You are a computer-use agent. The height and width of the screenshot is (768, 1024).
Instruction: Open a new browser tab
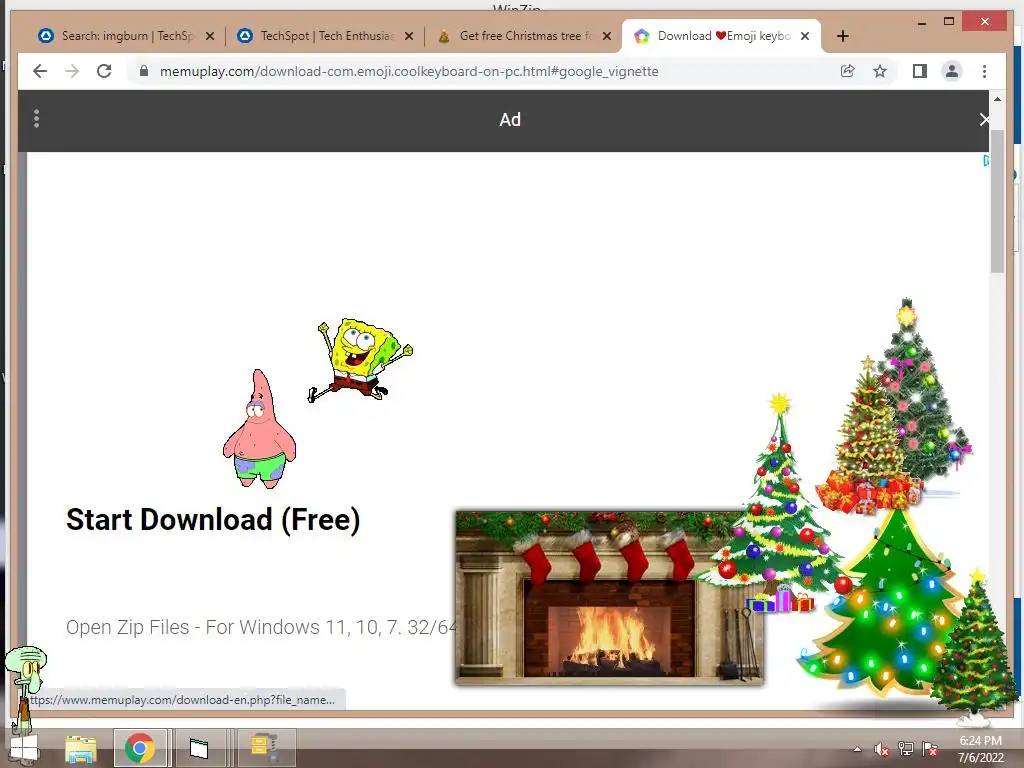coord(842,37)
